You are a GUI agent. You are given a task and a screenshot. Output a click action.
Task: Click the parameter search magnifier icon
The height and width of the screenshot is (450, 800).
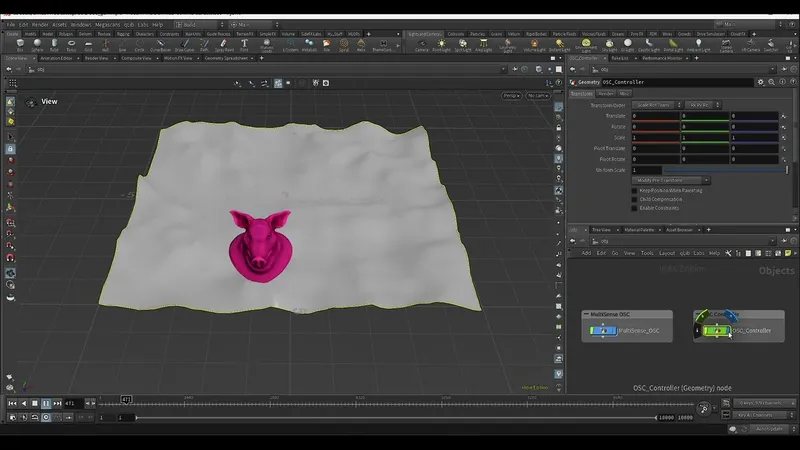coord(771,82)
